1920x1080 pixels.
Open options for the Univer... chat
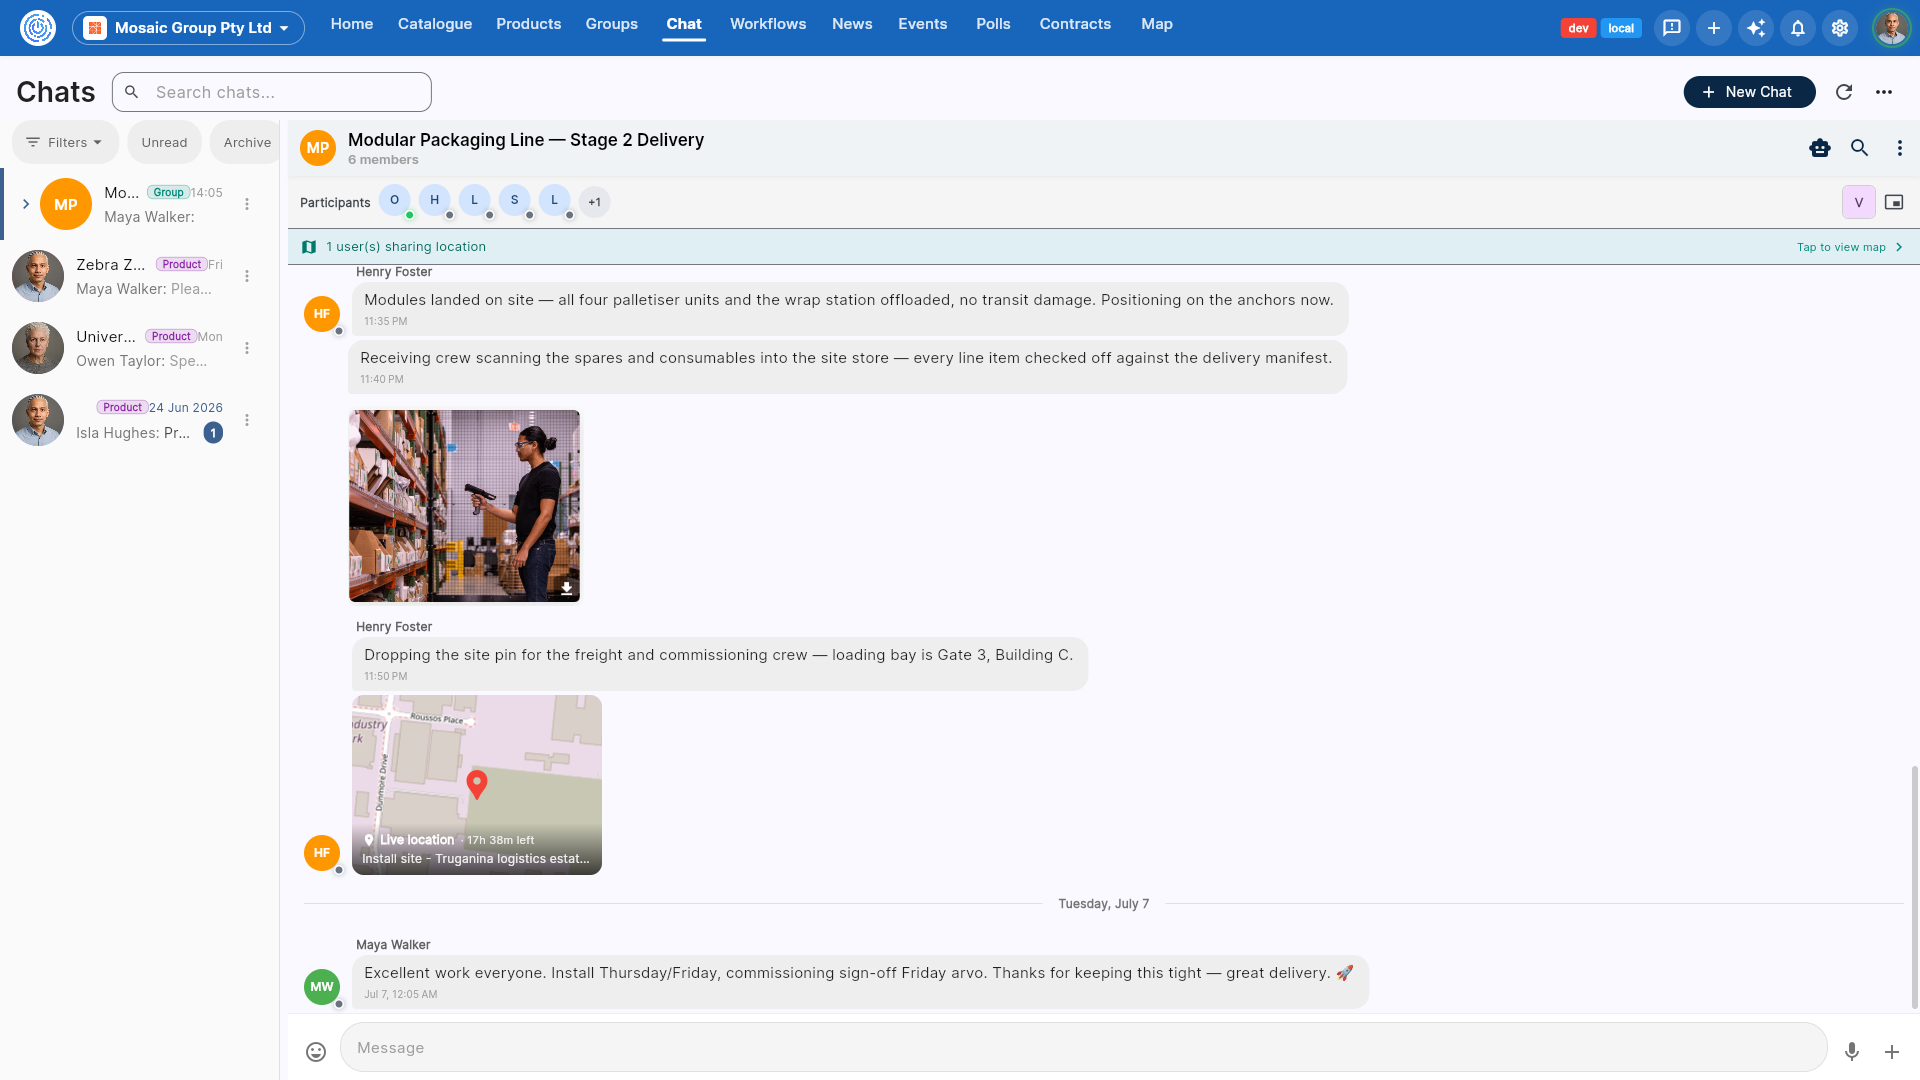coord(247,348)
